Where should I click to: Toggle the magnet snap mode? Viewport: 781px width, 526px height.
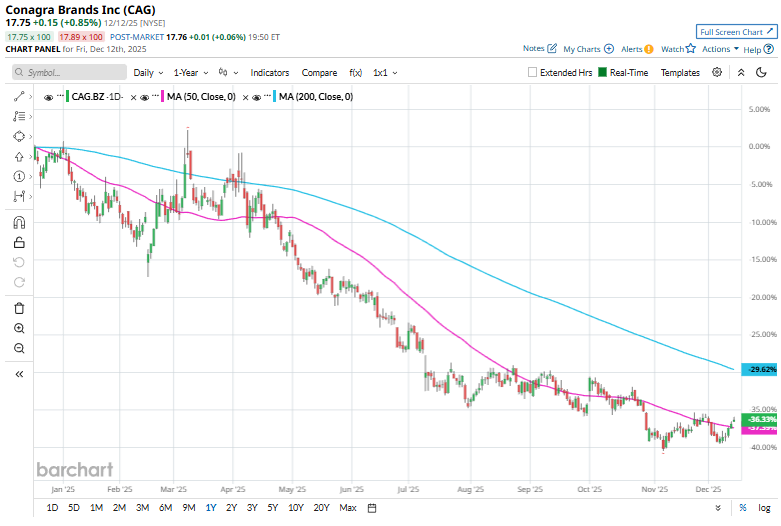19,222
